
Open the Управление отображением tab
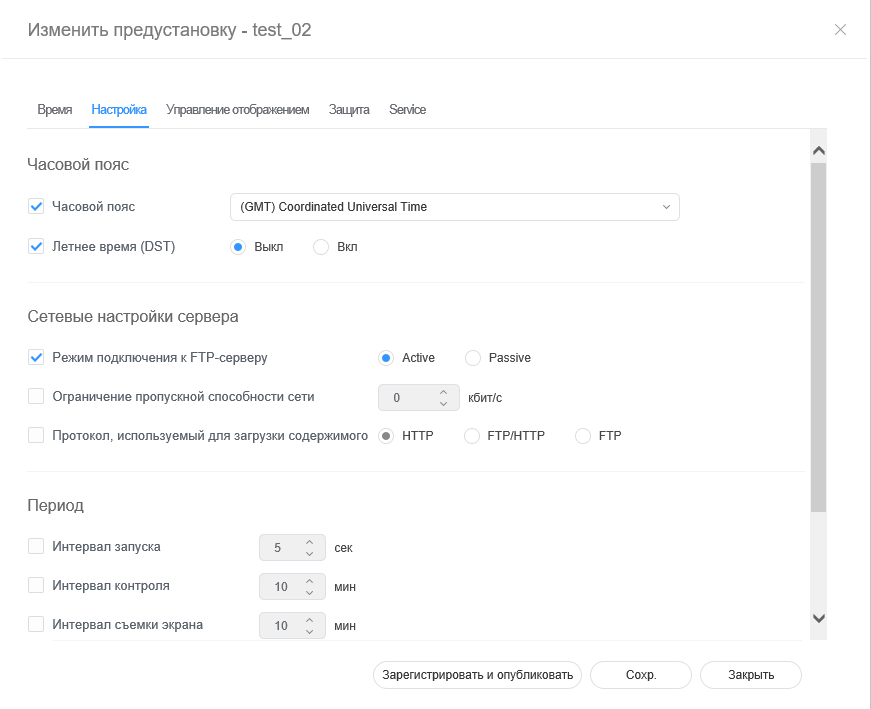point(237,110)
